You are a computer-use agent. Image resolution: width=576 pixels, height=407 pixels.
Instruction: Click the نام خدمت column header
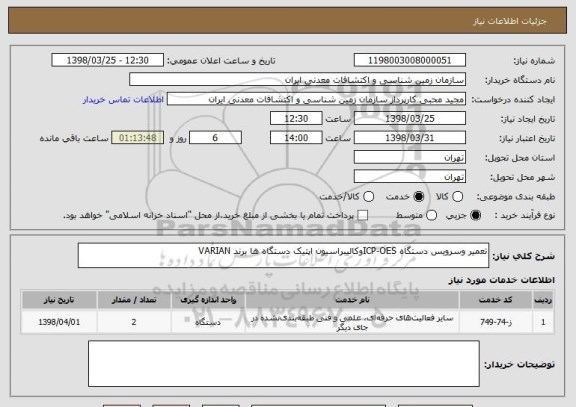[352, 300]
